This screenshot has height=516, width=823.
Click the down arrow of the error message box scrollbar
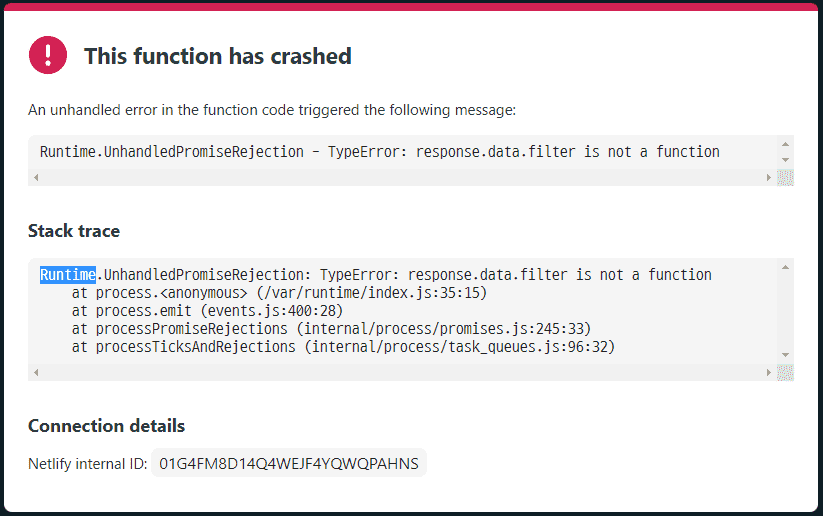tap(785, 160)
